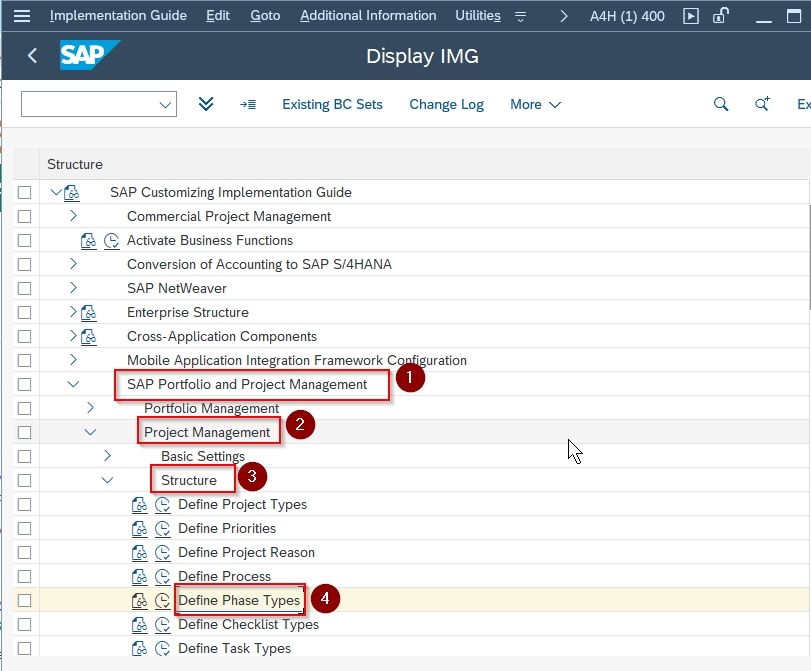Run the Define Checklist Types activity icon
The width and height of the screenshot is (811, 671).
point(162,624)
